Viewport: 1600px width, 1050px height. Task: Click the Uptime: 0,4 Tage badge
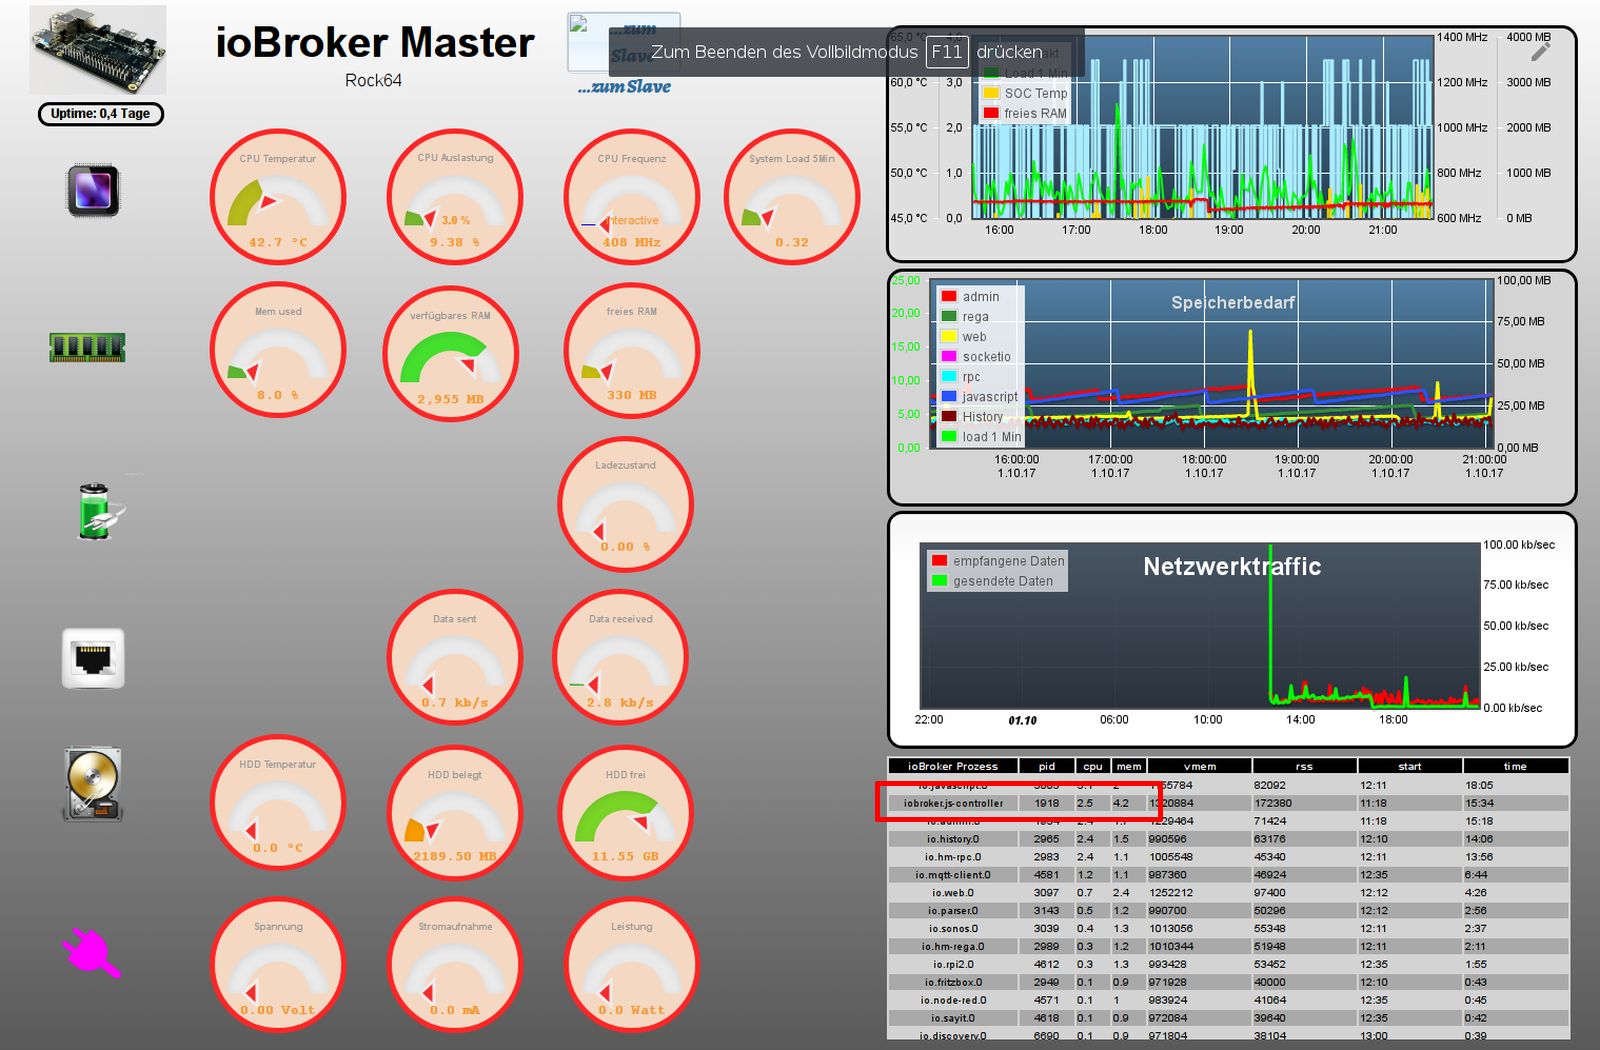tap(100, 114)
